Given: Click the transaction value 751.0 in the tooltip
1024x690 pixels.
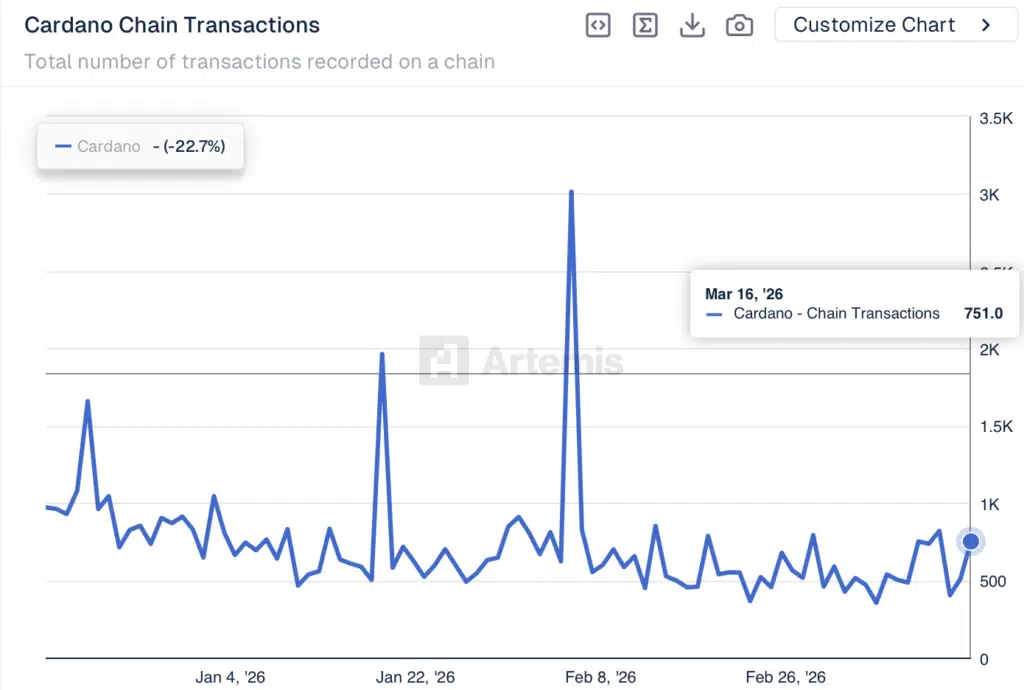Looking at the screenshot, I should pyautogui.click(x=983, y=313).
